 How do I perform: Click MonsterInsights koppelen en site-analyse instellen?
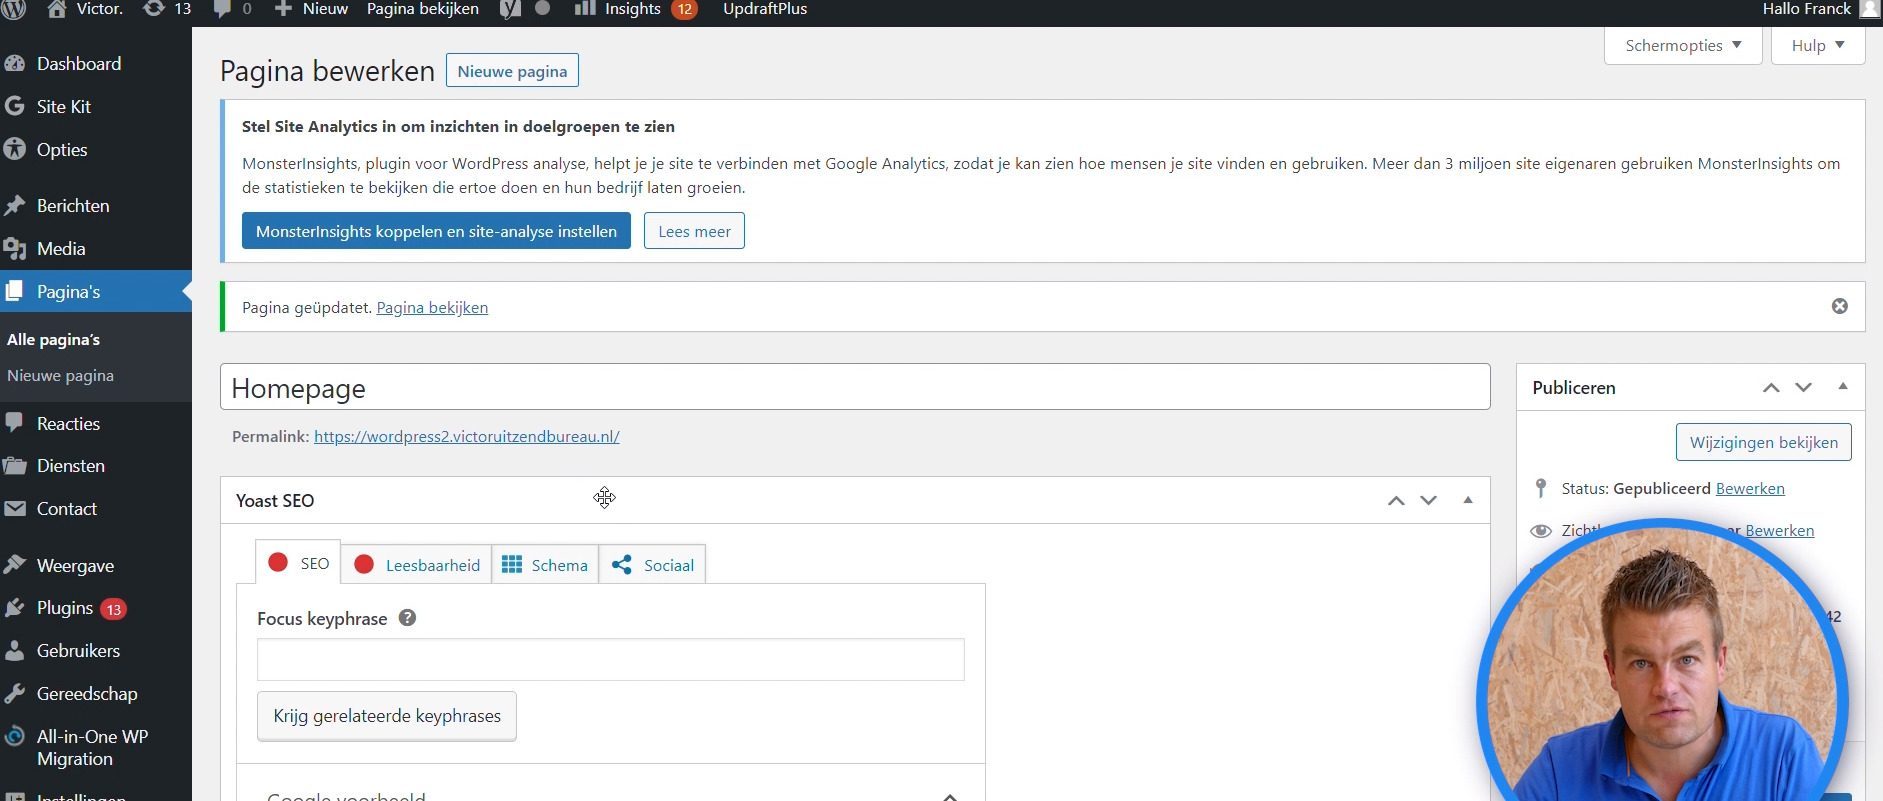click(436, 231)
